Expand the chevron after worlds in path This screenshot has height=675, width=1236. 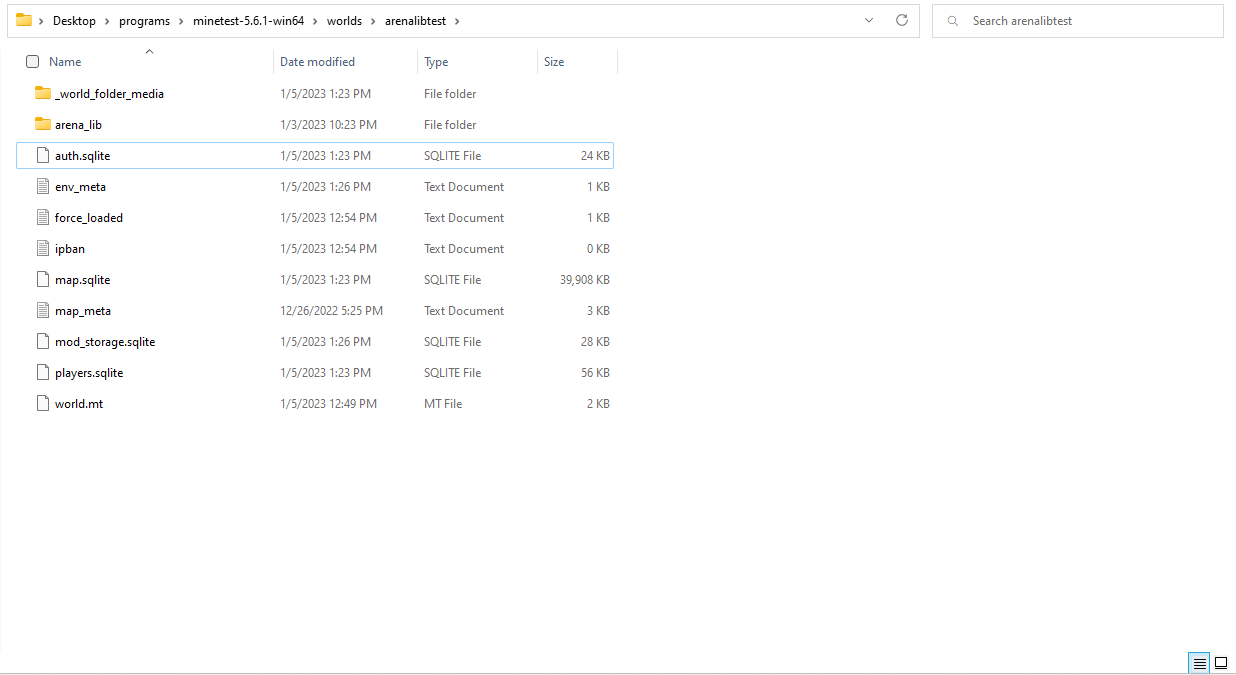[x=373, y=21]
